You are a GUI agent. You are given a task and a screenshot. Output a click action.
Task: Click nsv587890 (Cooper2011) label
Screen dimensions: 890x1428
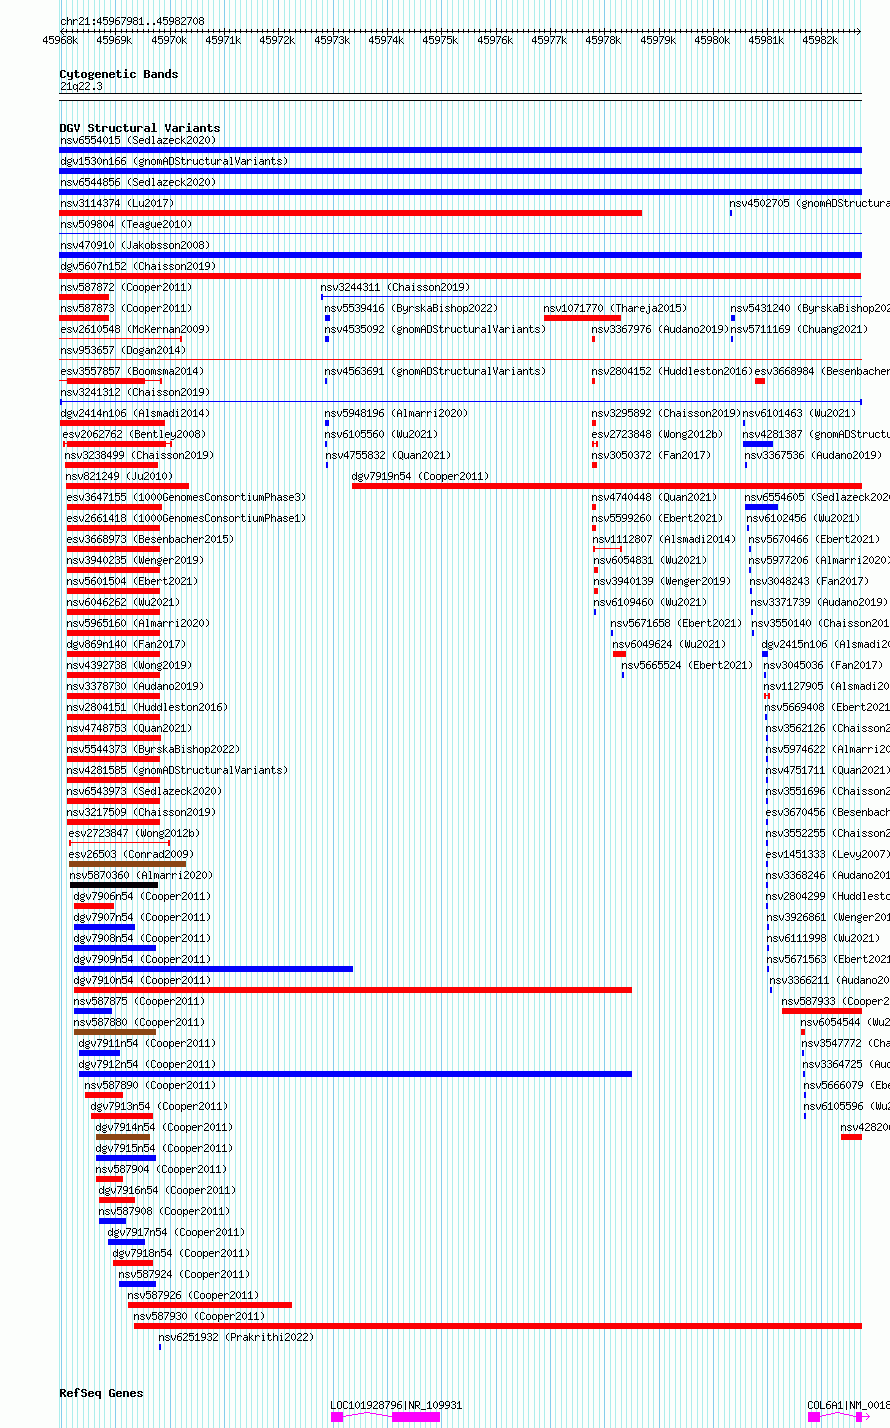click(x=150, y=1085)
